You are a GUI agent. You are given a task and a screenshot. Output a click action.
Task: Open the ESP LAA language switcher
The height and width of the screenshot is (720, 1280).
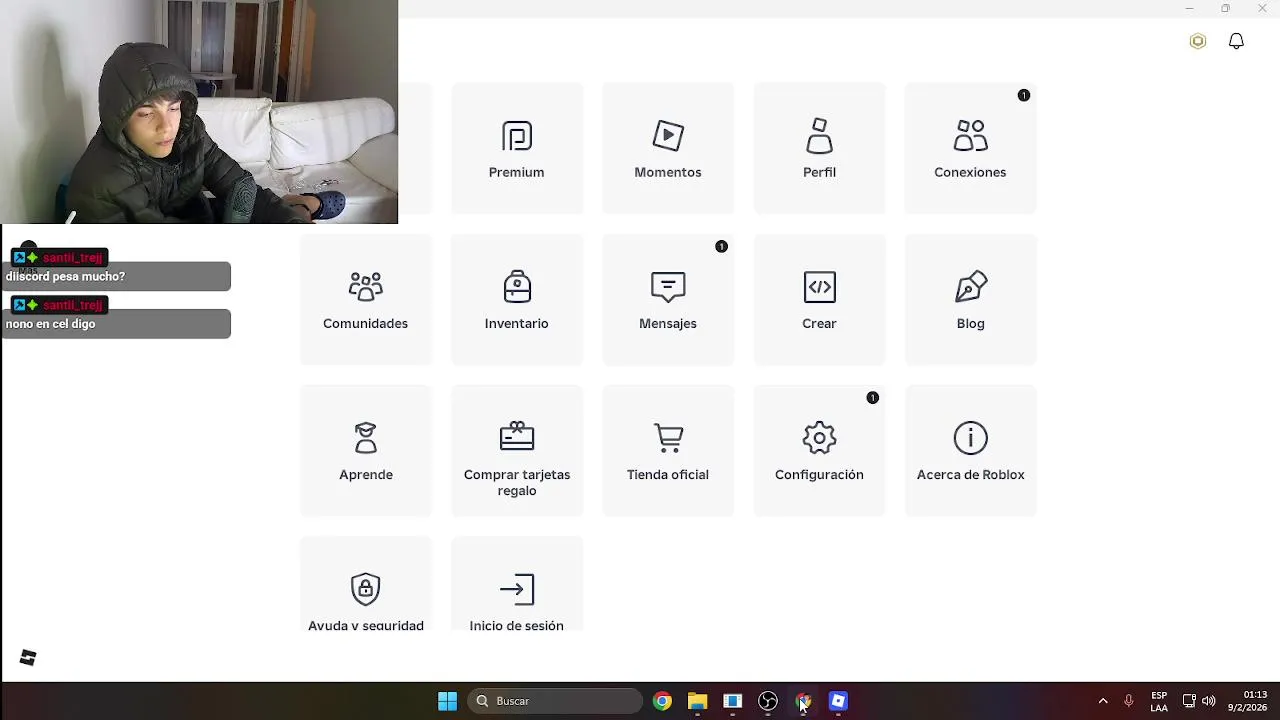[1159, 701]
